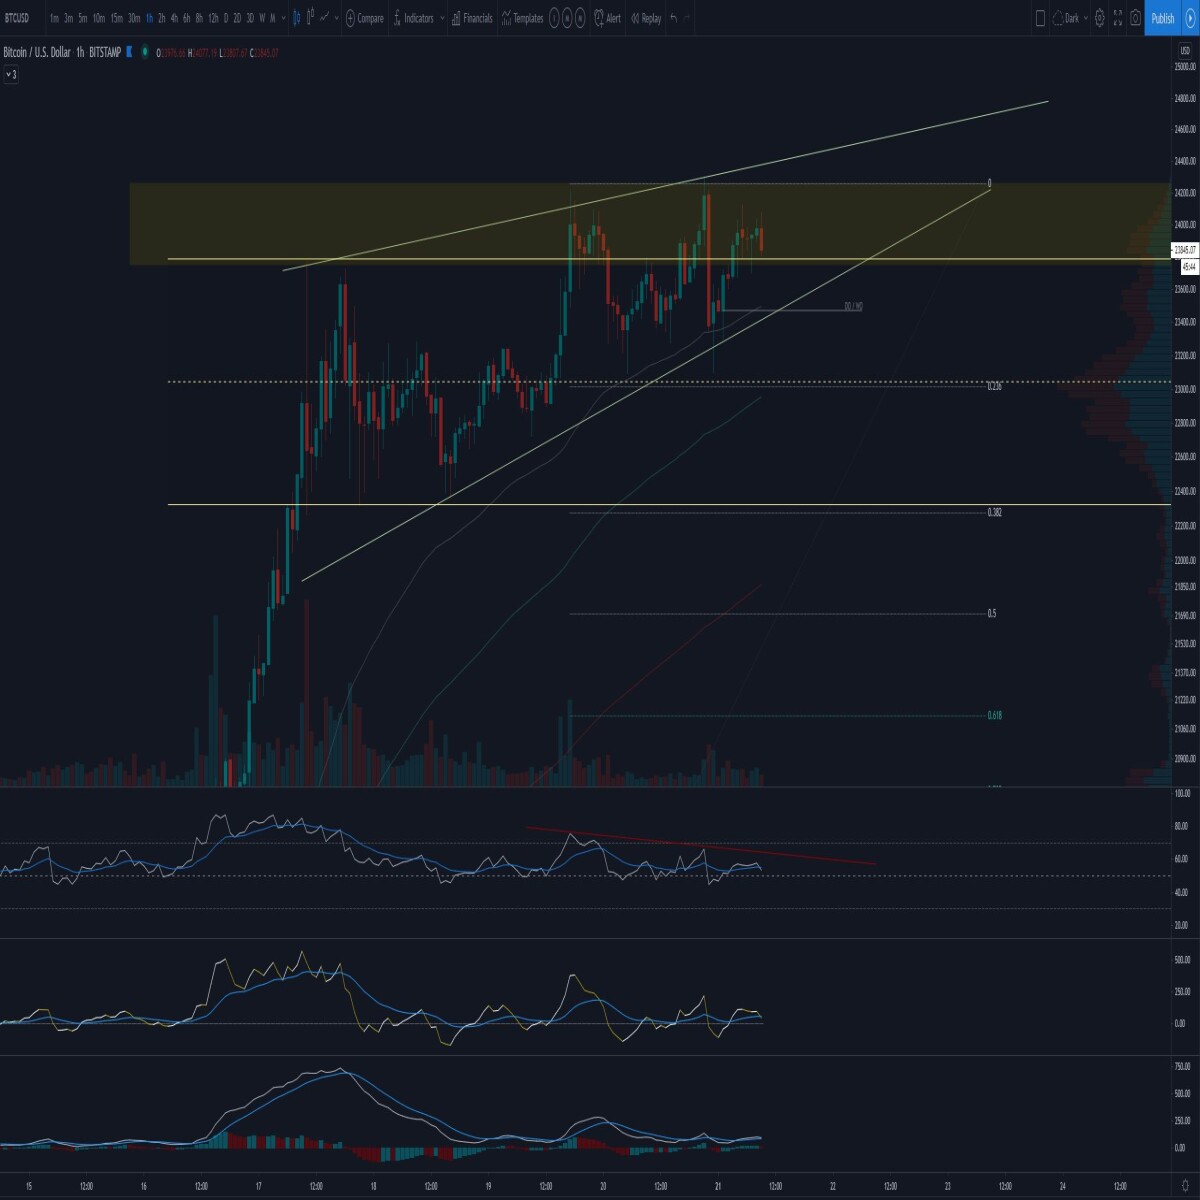The width and height of the screenshot is (1200, 1200).
Task: Select the 15m timeframe
Action: coord(116,18)
